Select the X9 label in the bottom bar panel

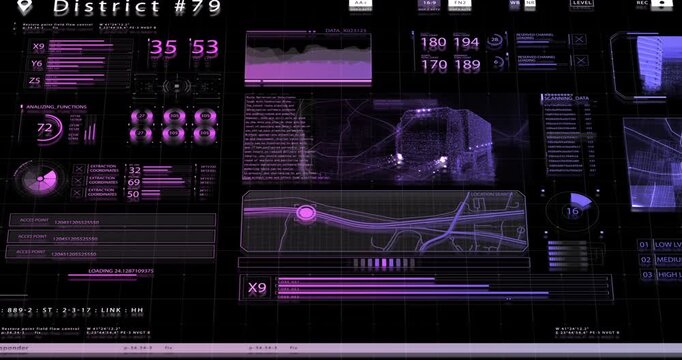(x=257, y=287)
